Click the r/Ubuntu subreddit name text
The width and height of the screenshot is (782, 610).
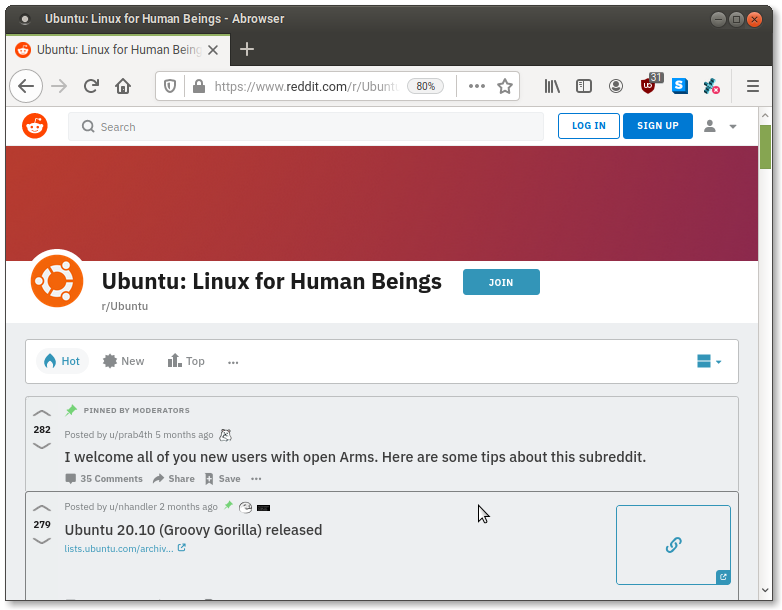click(x=125, y=306)
